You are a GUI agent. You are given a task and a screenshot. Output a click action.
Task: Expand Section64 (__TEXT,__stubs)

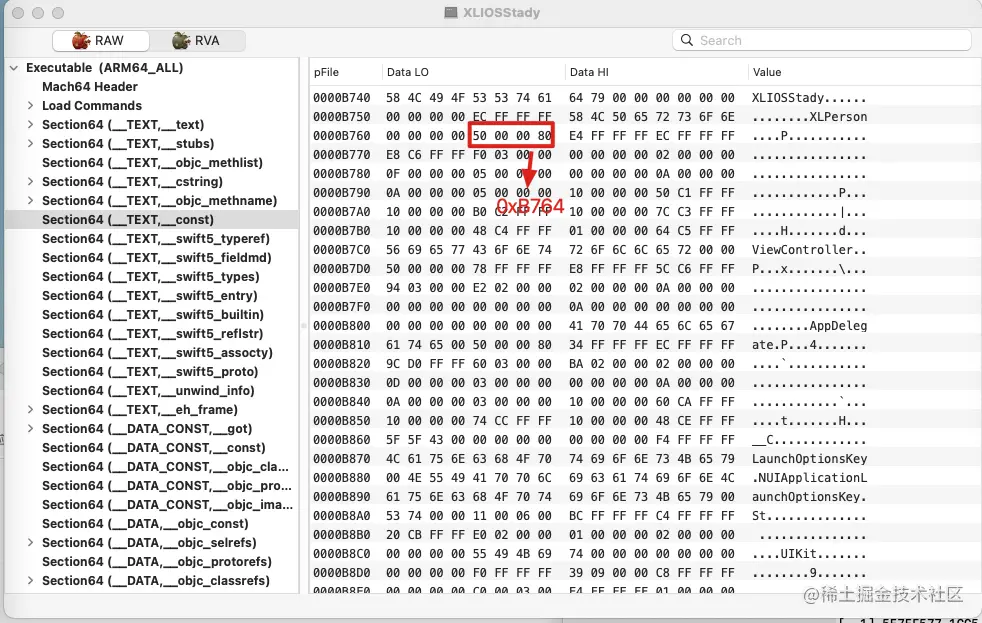[x=30, y=143]
